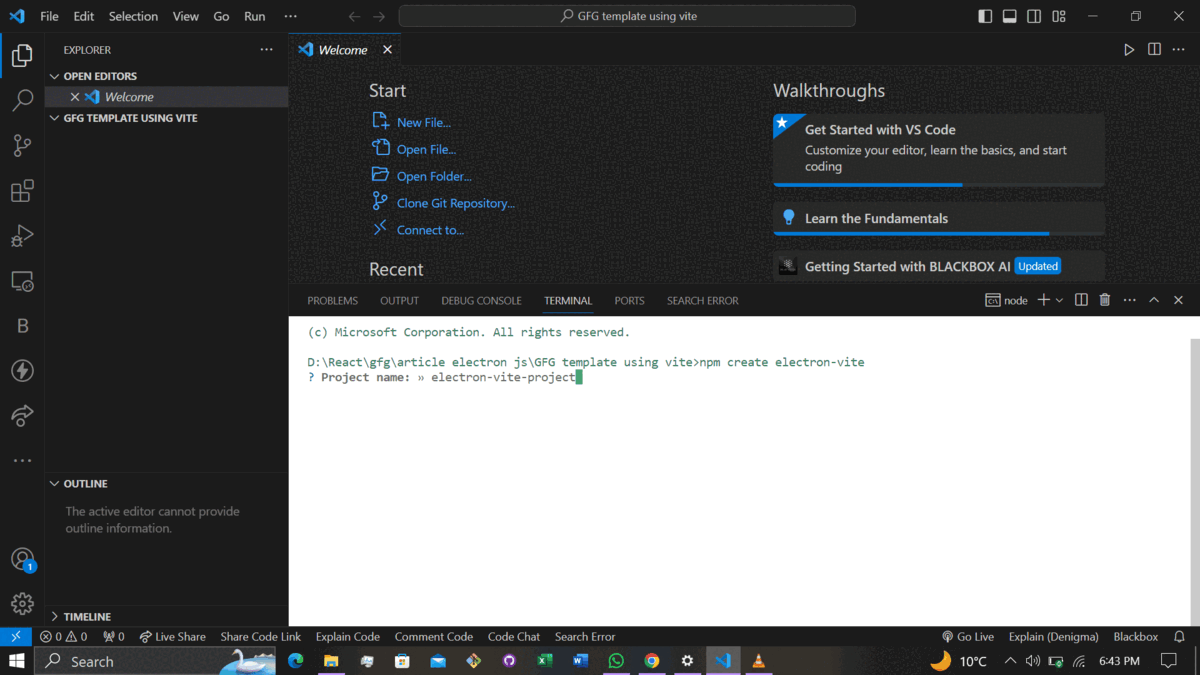1200x675 pixels.
Task: Collapse the GFG TEMPLATE USING VITE folder section
Action: (166, 118)
